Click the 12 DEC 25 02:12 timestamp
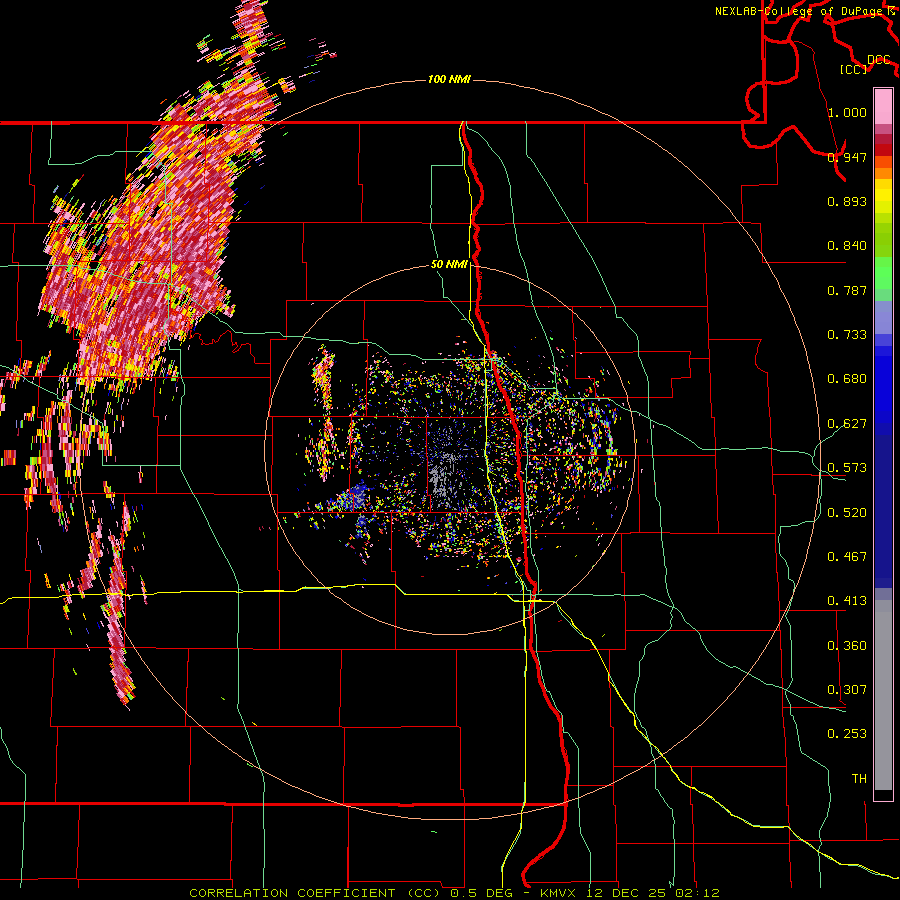The height and width of the screenshot is (900, 900). tap(653, 893)
